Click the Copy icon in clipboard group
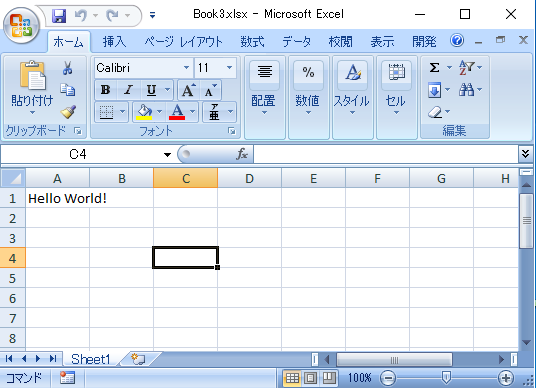This screenshot has height=388, width=536. [68, 90]
